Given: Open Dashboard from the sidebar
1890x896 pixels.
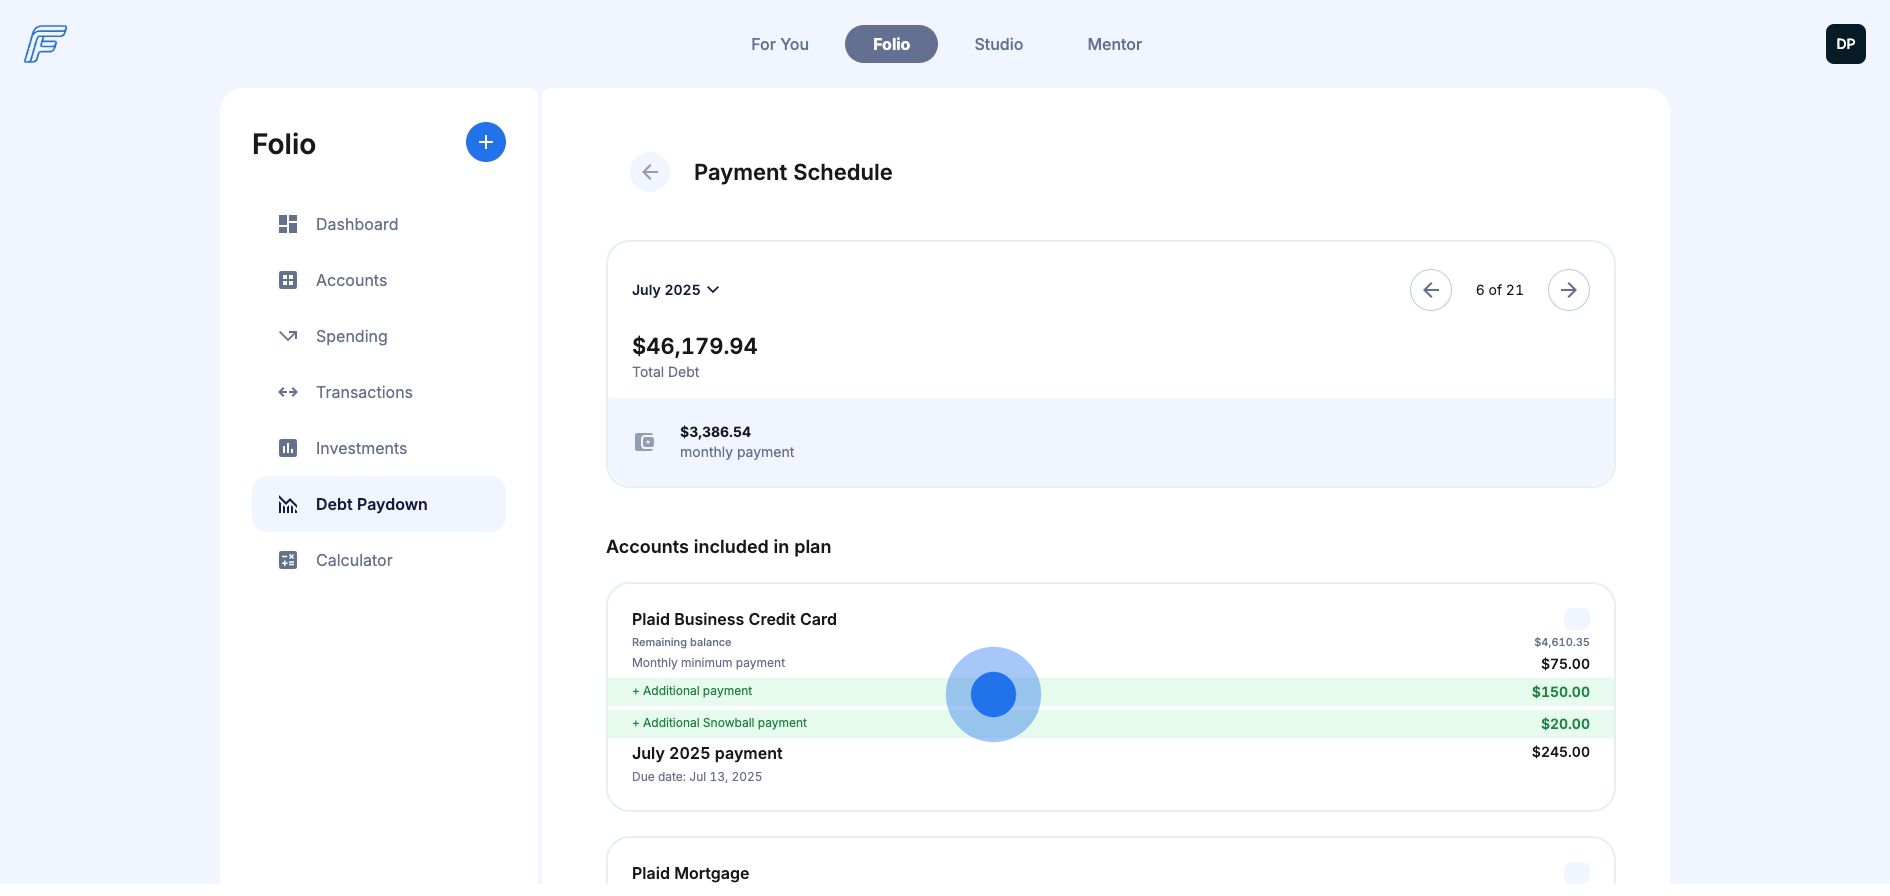Looking at the screenshot, I should tap(356, 224).
